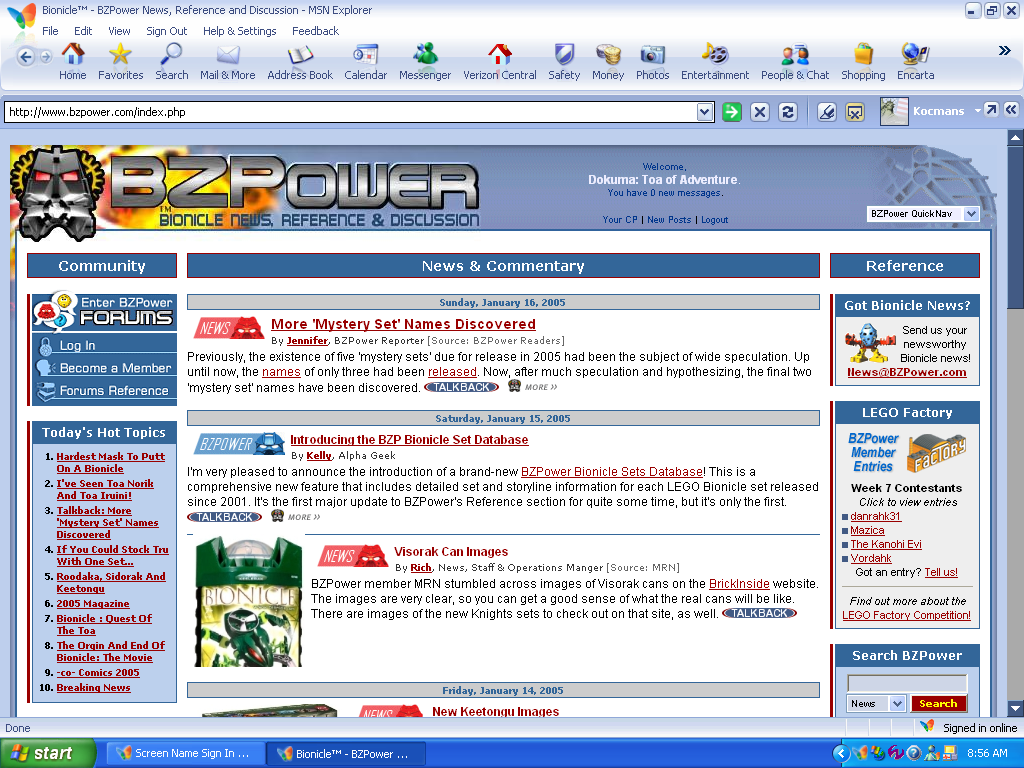This screenshot has height=768, width=1024.
Task: Click the New Posts link
Action: pos(669,219)
